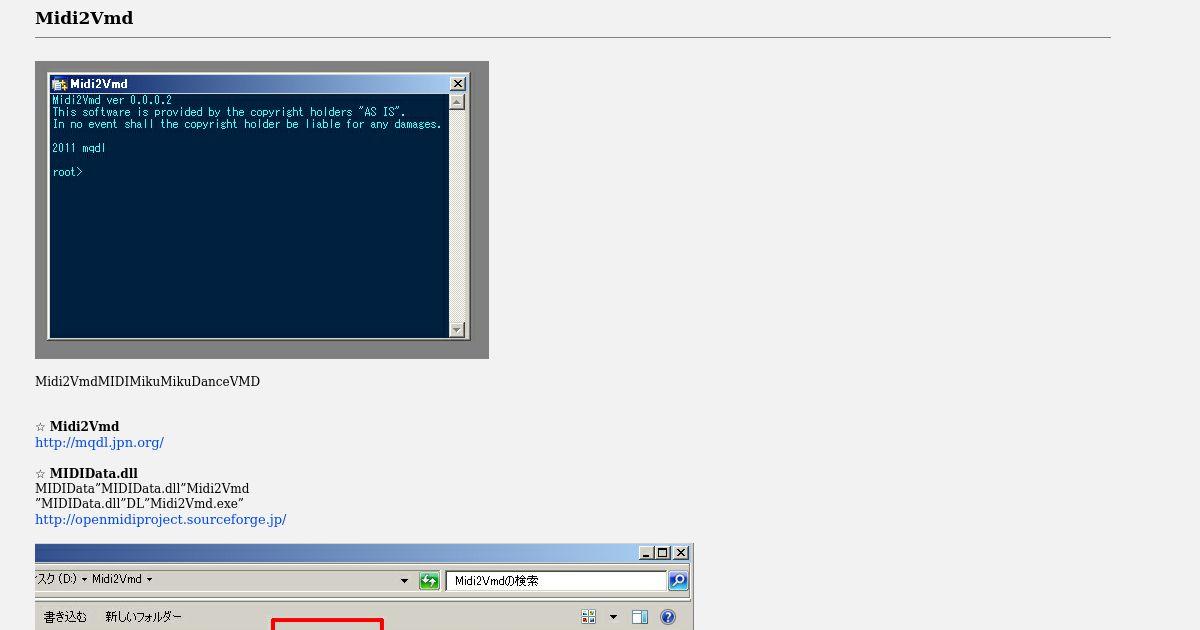
Task: Click the green refresh icon in Explorer address bar
Action: [429, 581]
